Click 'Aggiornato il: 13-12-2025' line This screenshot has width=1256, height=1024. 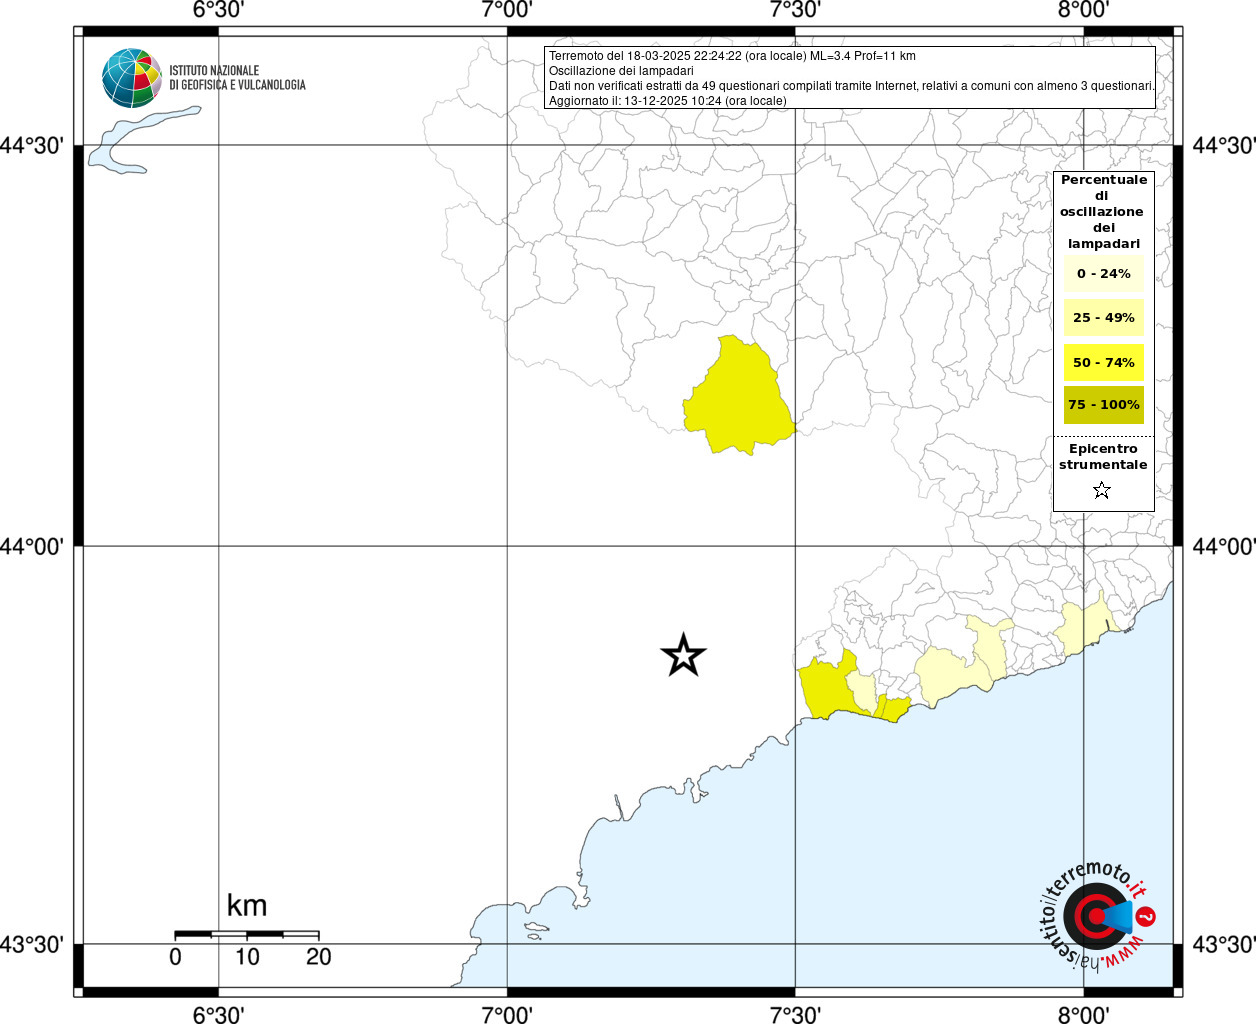coord(668,101)
